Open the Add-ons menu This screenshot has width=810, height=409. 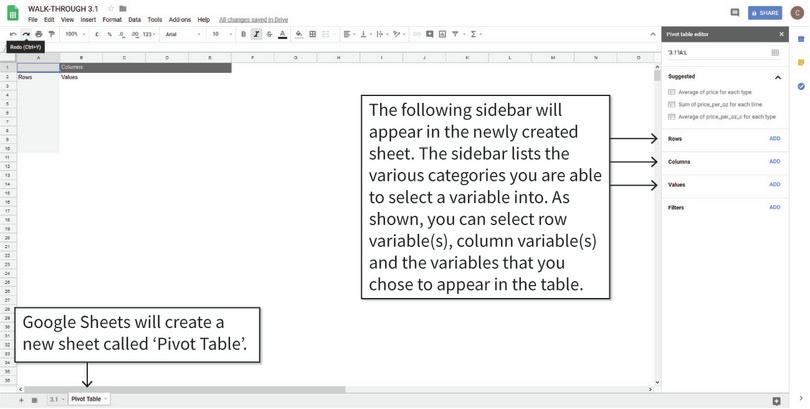pyautogui.click(x=180, y=20)
